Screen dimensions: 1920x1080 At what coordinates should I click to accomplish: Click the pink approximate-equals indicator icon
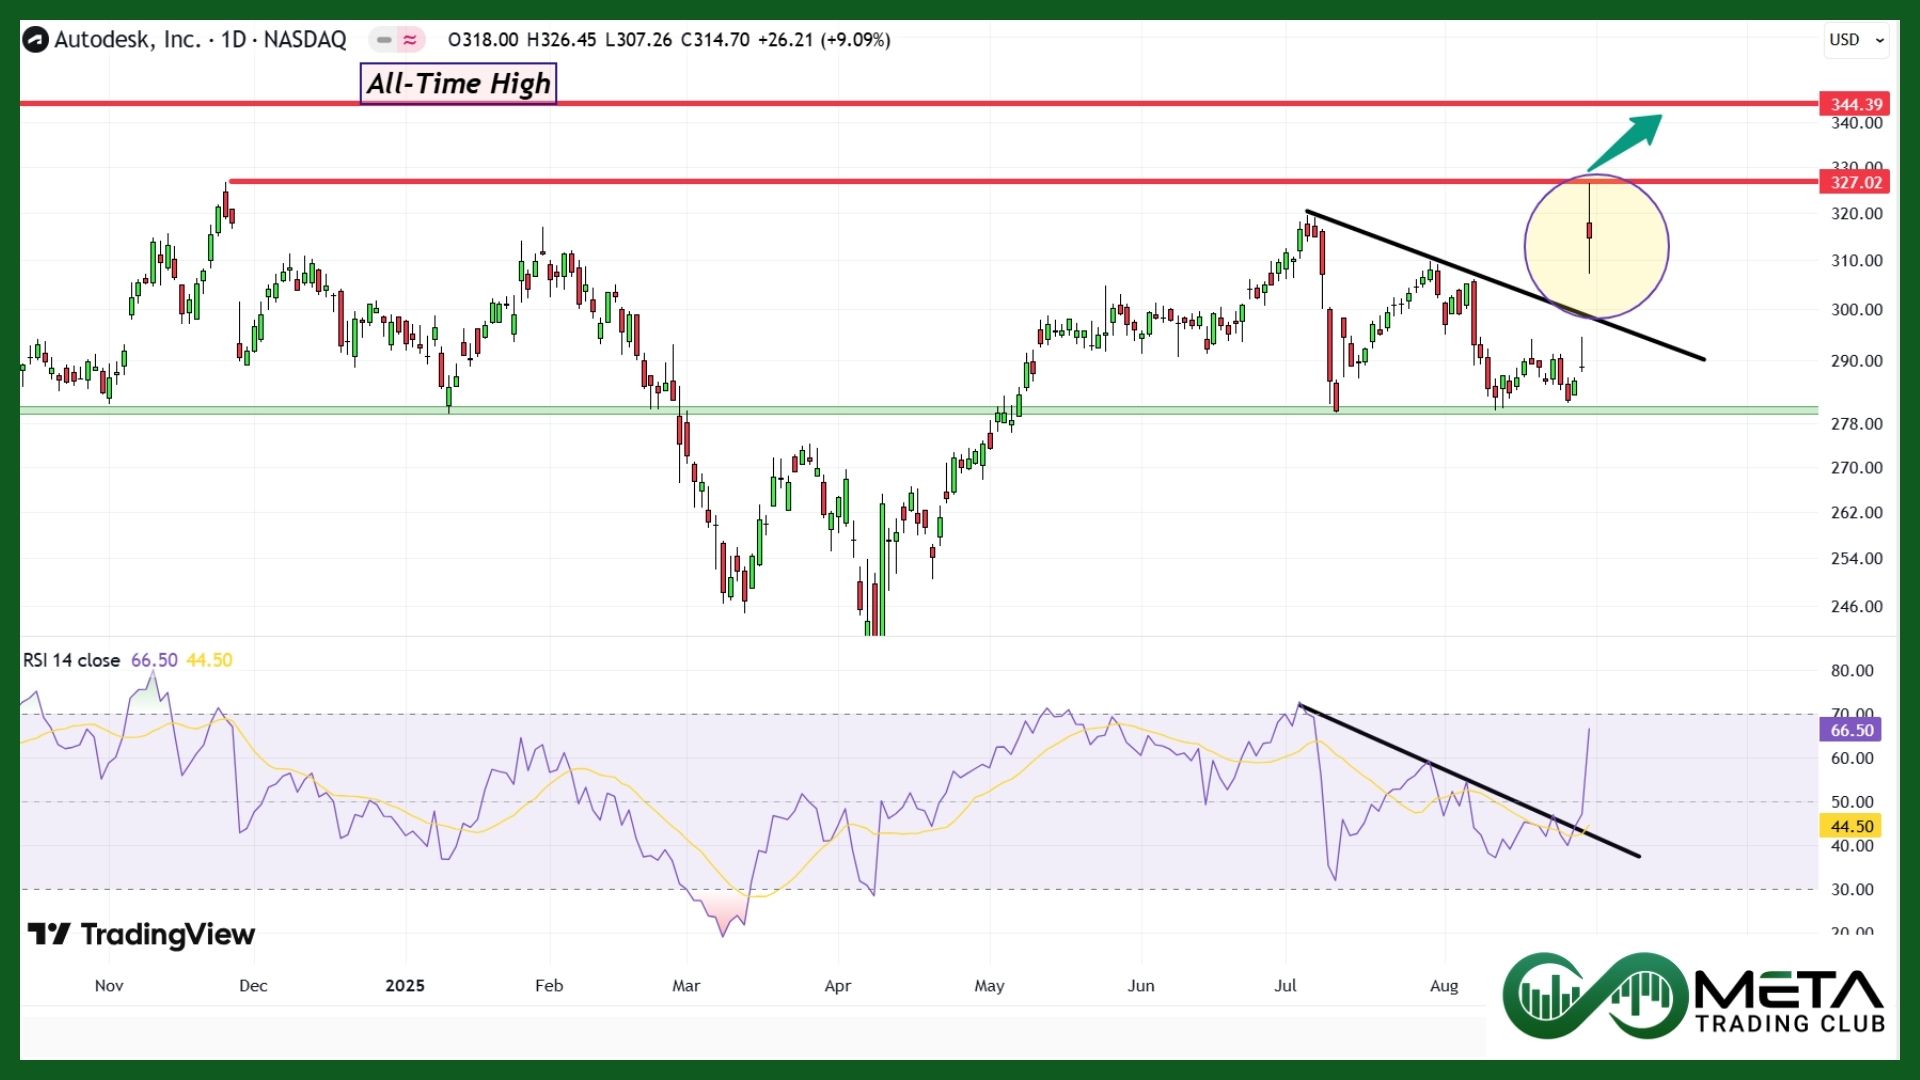point(410,40)
